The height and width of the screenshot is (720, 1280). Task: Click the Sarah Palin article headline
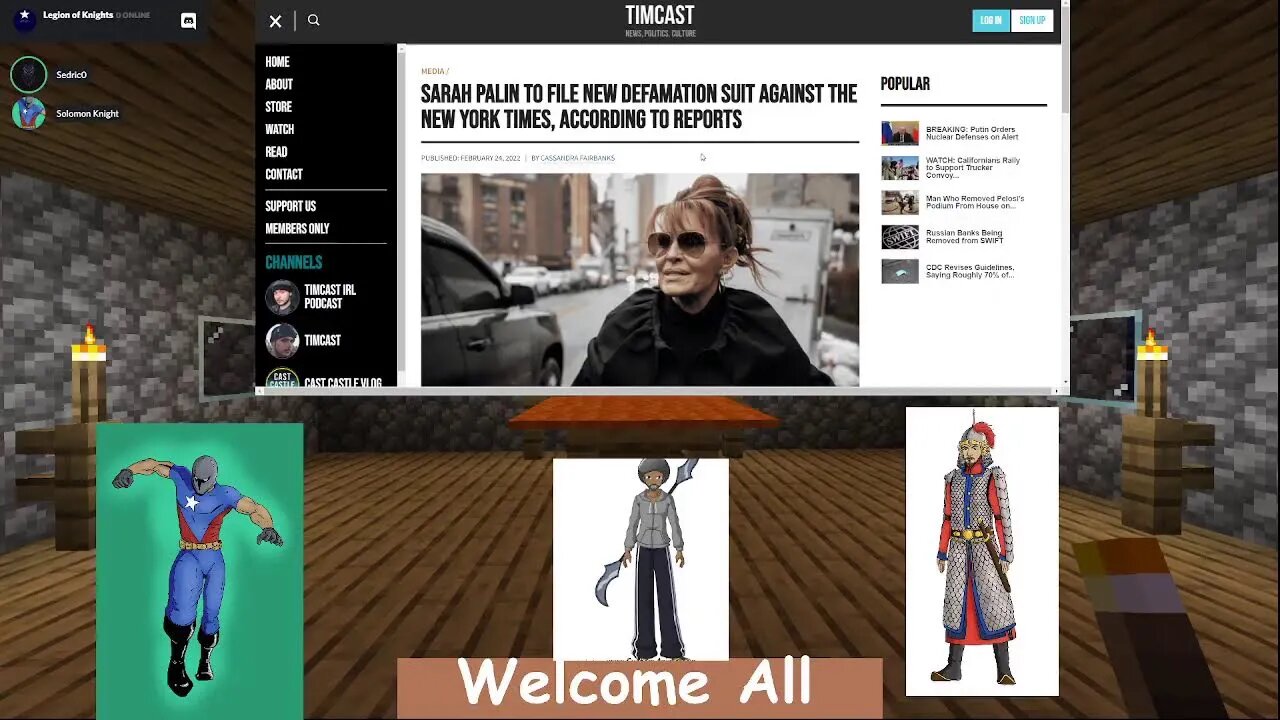tap(639, 107)
